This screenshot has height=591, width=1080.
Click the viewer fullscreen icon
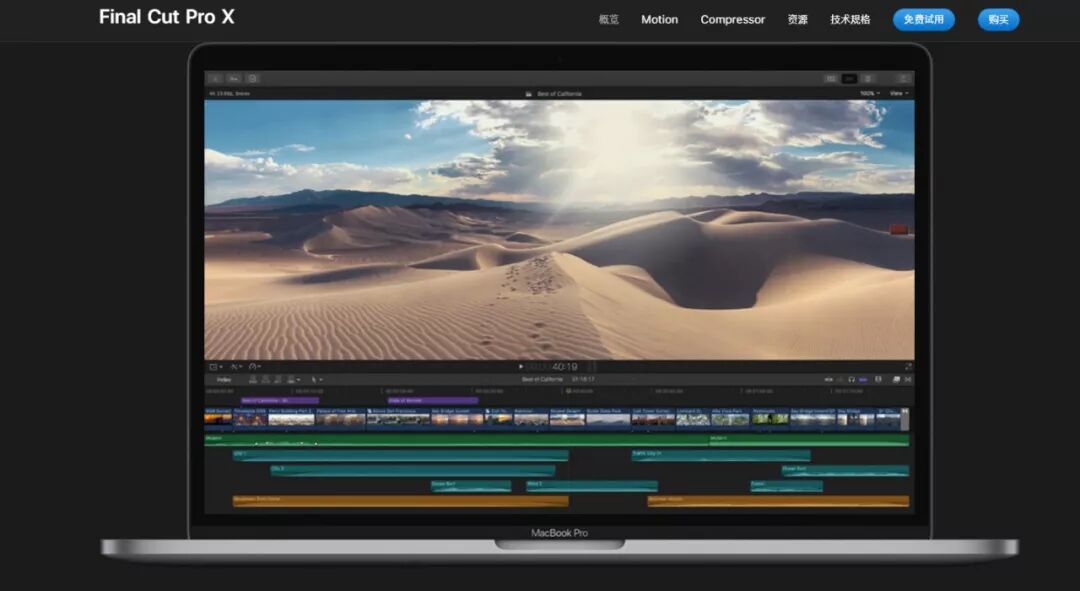[x=908, y=366]
